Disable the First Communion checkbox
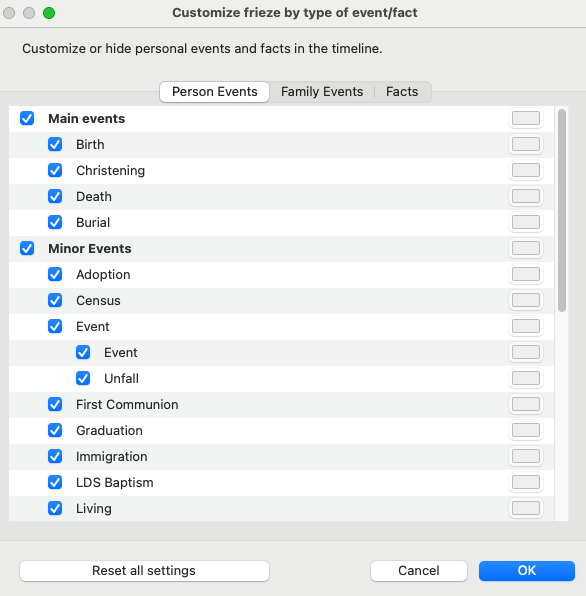586x596 pixels. [x=55, y=404]
